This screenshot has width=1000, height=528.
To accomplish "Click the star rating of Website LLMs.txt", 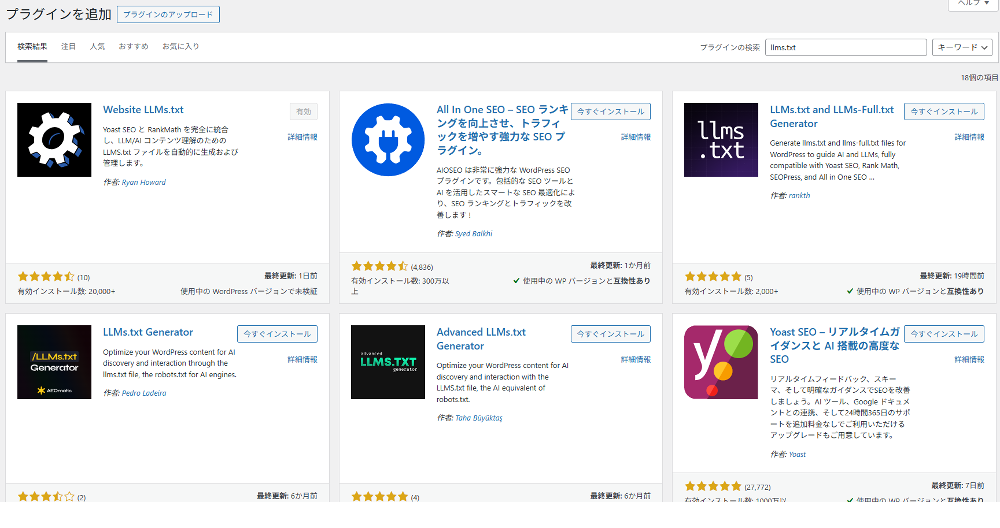I will click(46, 277).
